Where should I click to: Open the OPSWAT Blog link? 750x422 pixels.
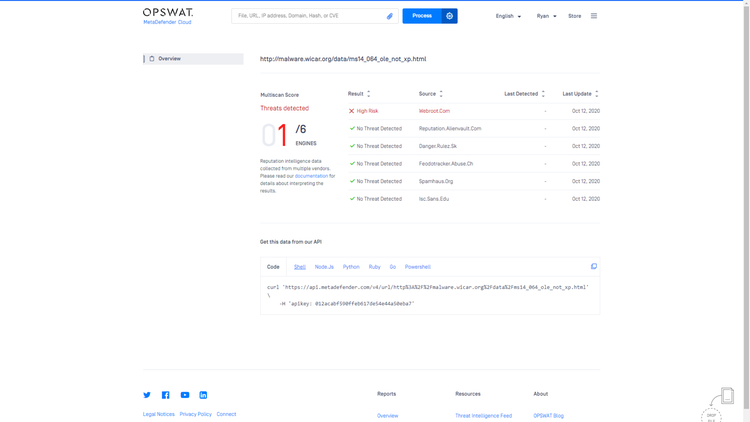pyautogui.click(x=549, y=416)
